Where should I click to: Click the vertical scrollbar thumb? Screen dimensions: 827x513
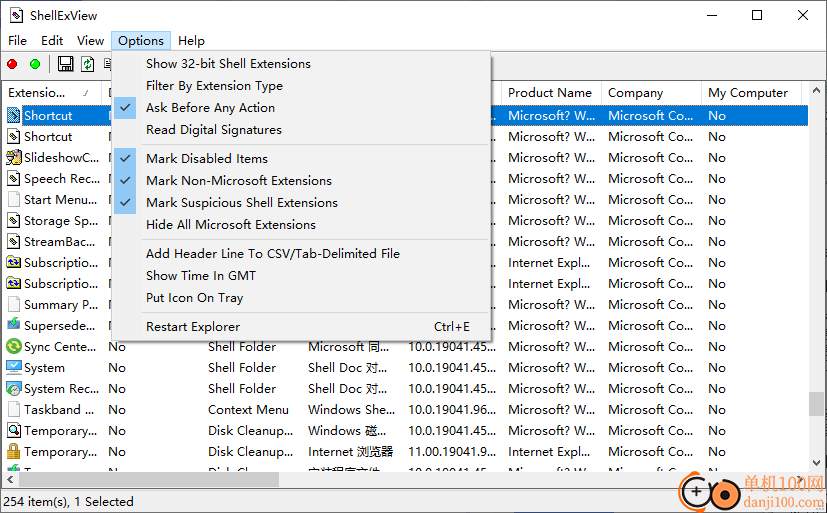pos(816,404)
